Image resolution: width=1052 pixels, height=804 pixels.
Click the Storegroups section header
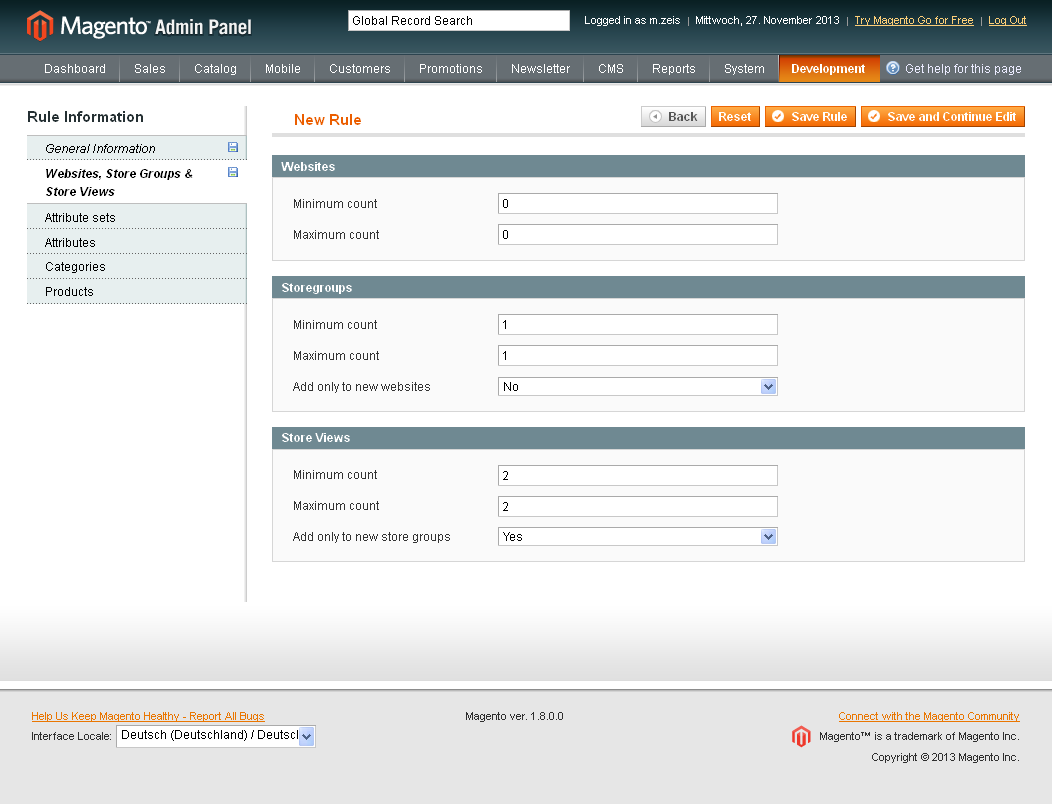pos(648,287)
